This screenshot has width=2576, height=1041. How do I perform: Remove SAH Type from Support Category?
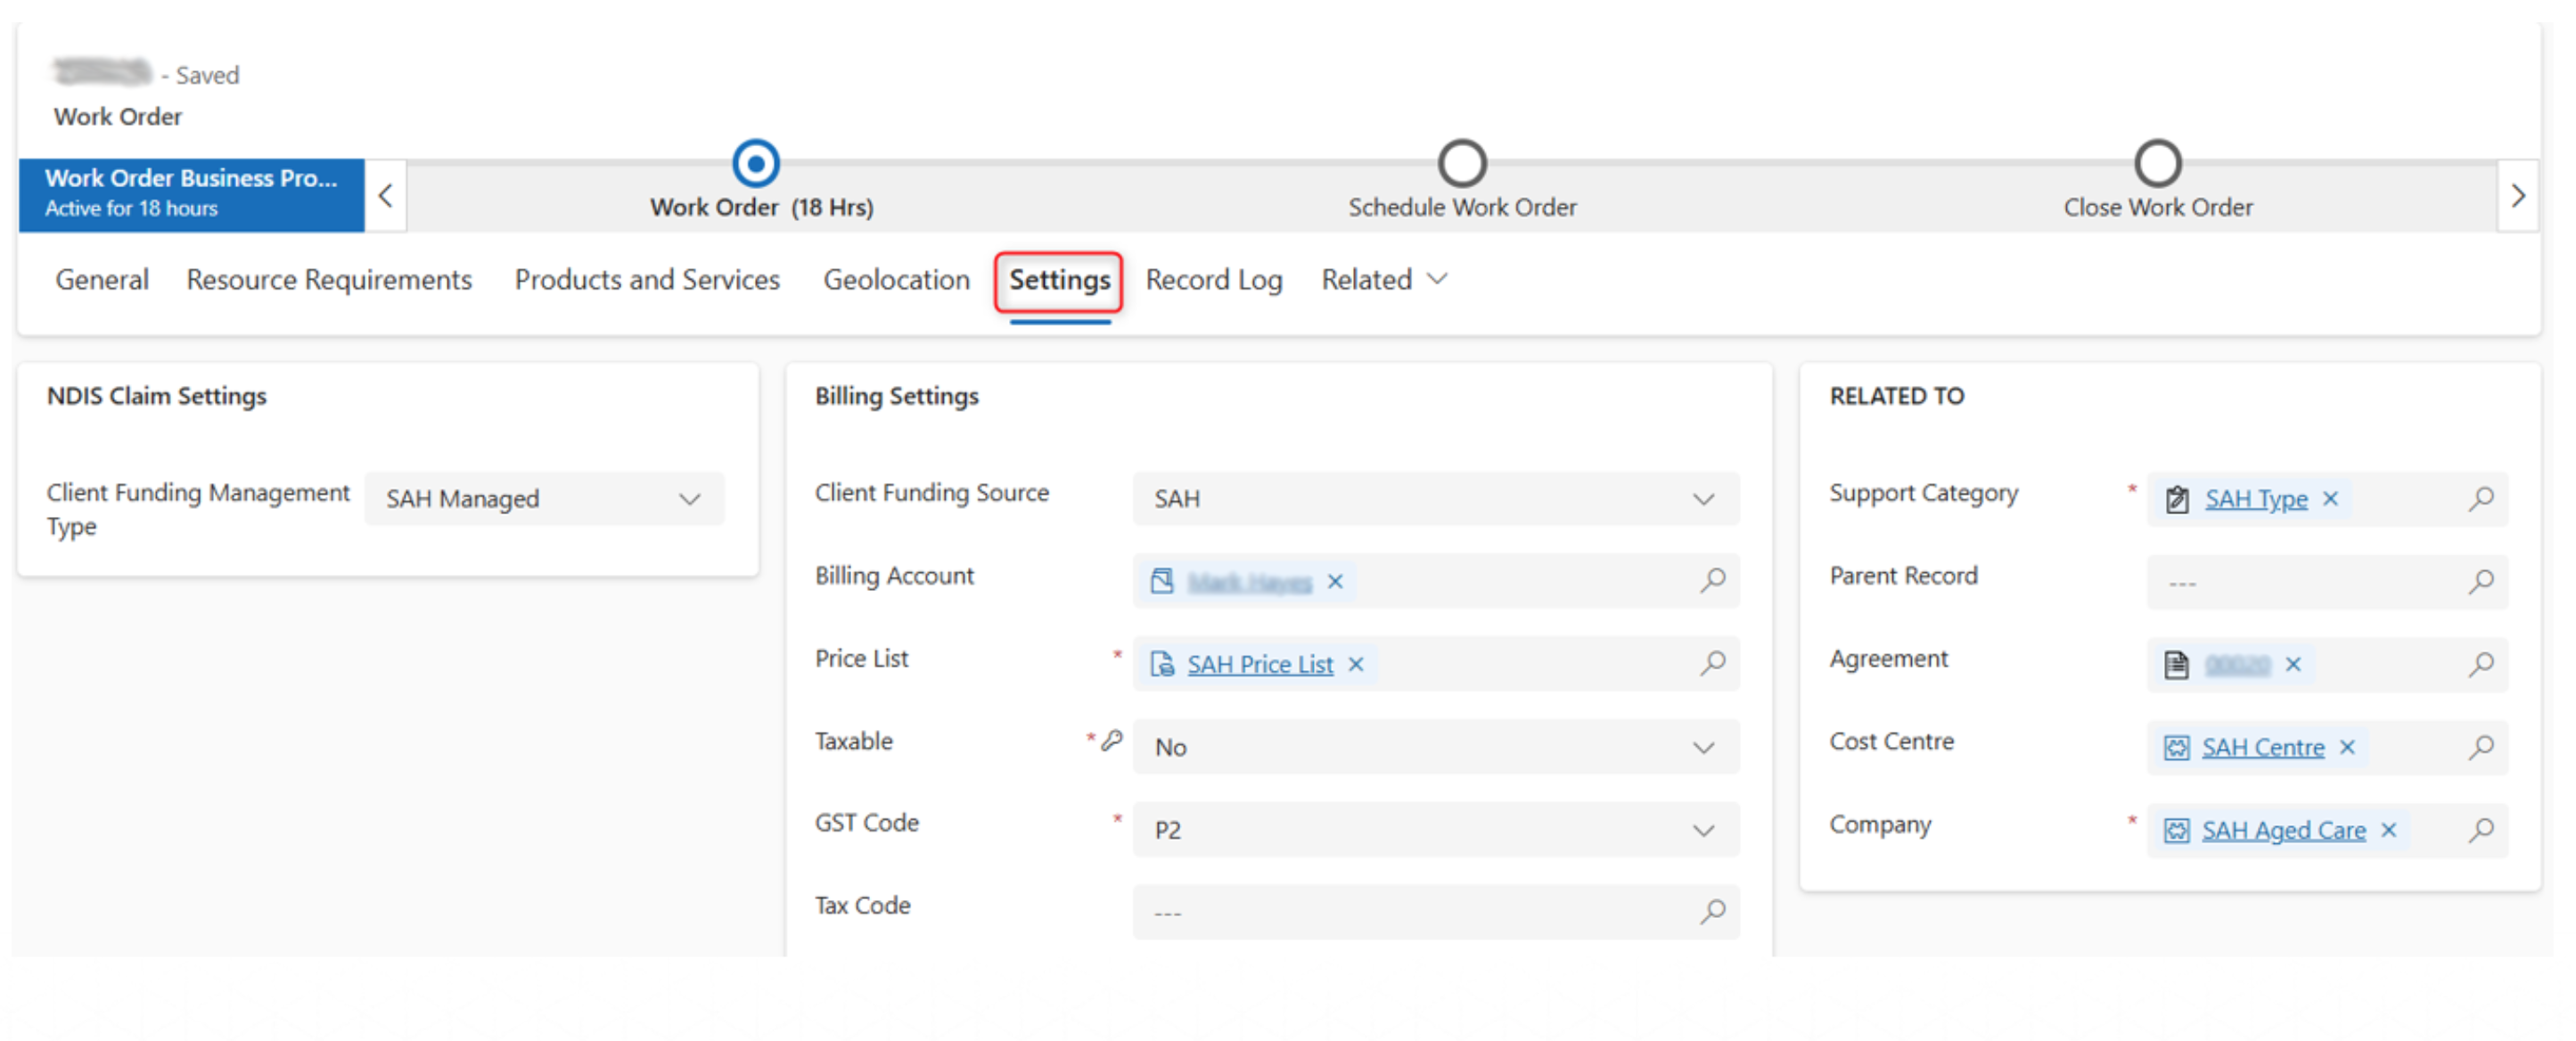(2330, 498)
